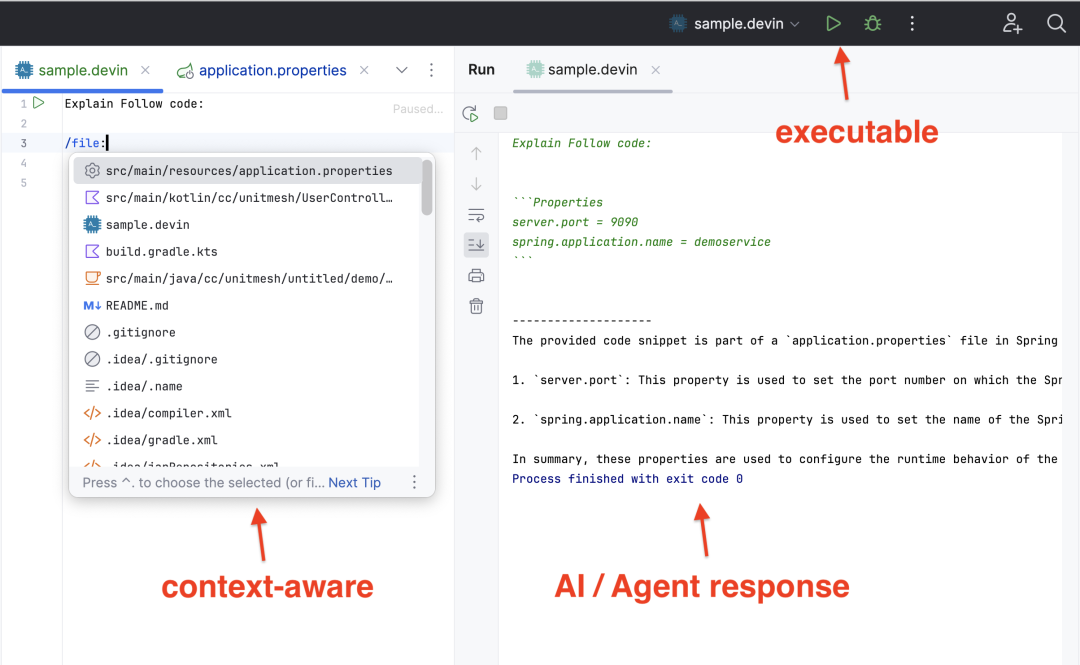
Task: Jump down the stack trace arrow
Action: click(476, 184)
